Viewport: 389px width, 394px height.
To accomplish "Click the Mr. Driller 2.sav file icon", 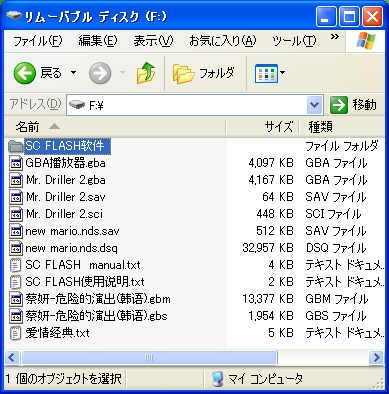I will point(16,197).
